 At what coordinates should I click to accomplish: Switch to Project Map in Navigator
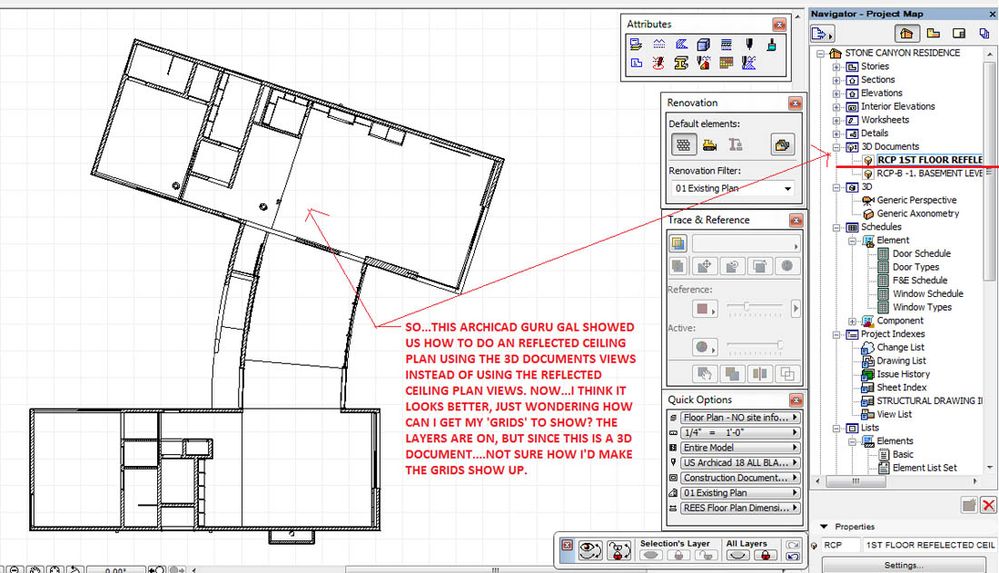tap(907, 33)
